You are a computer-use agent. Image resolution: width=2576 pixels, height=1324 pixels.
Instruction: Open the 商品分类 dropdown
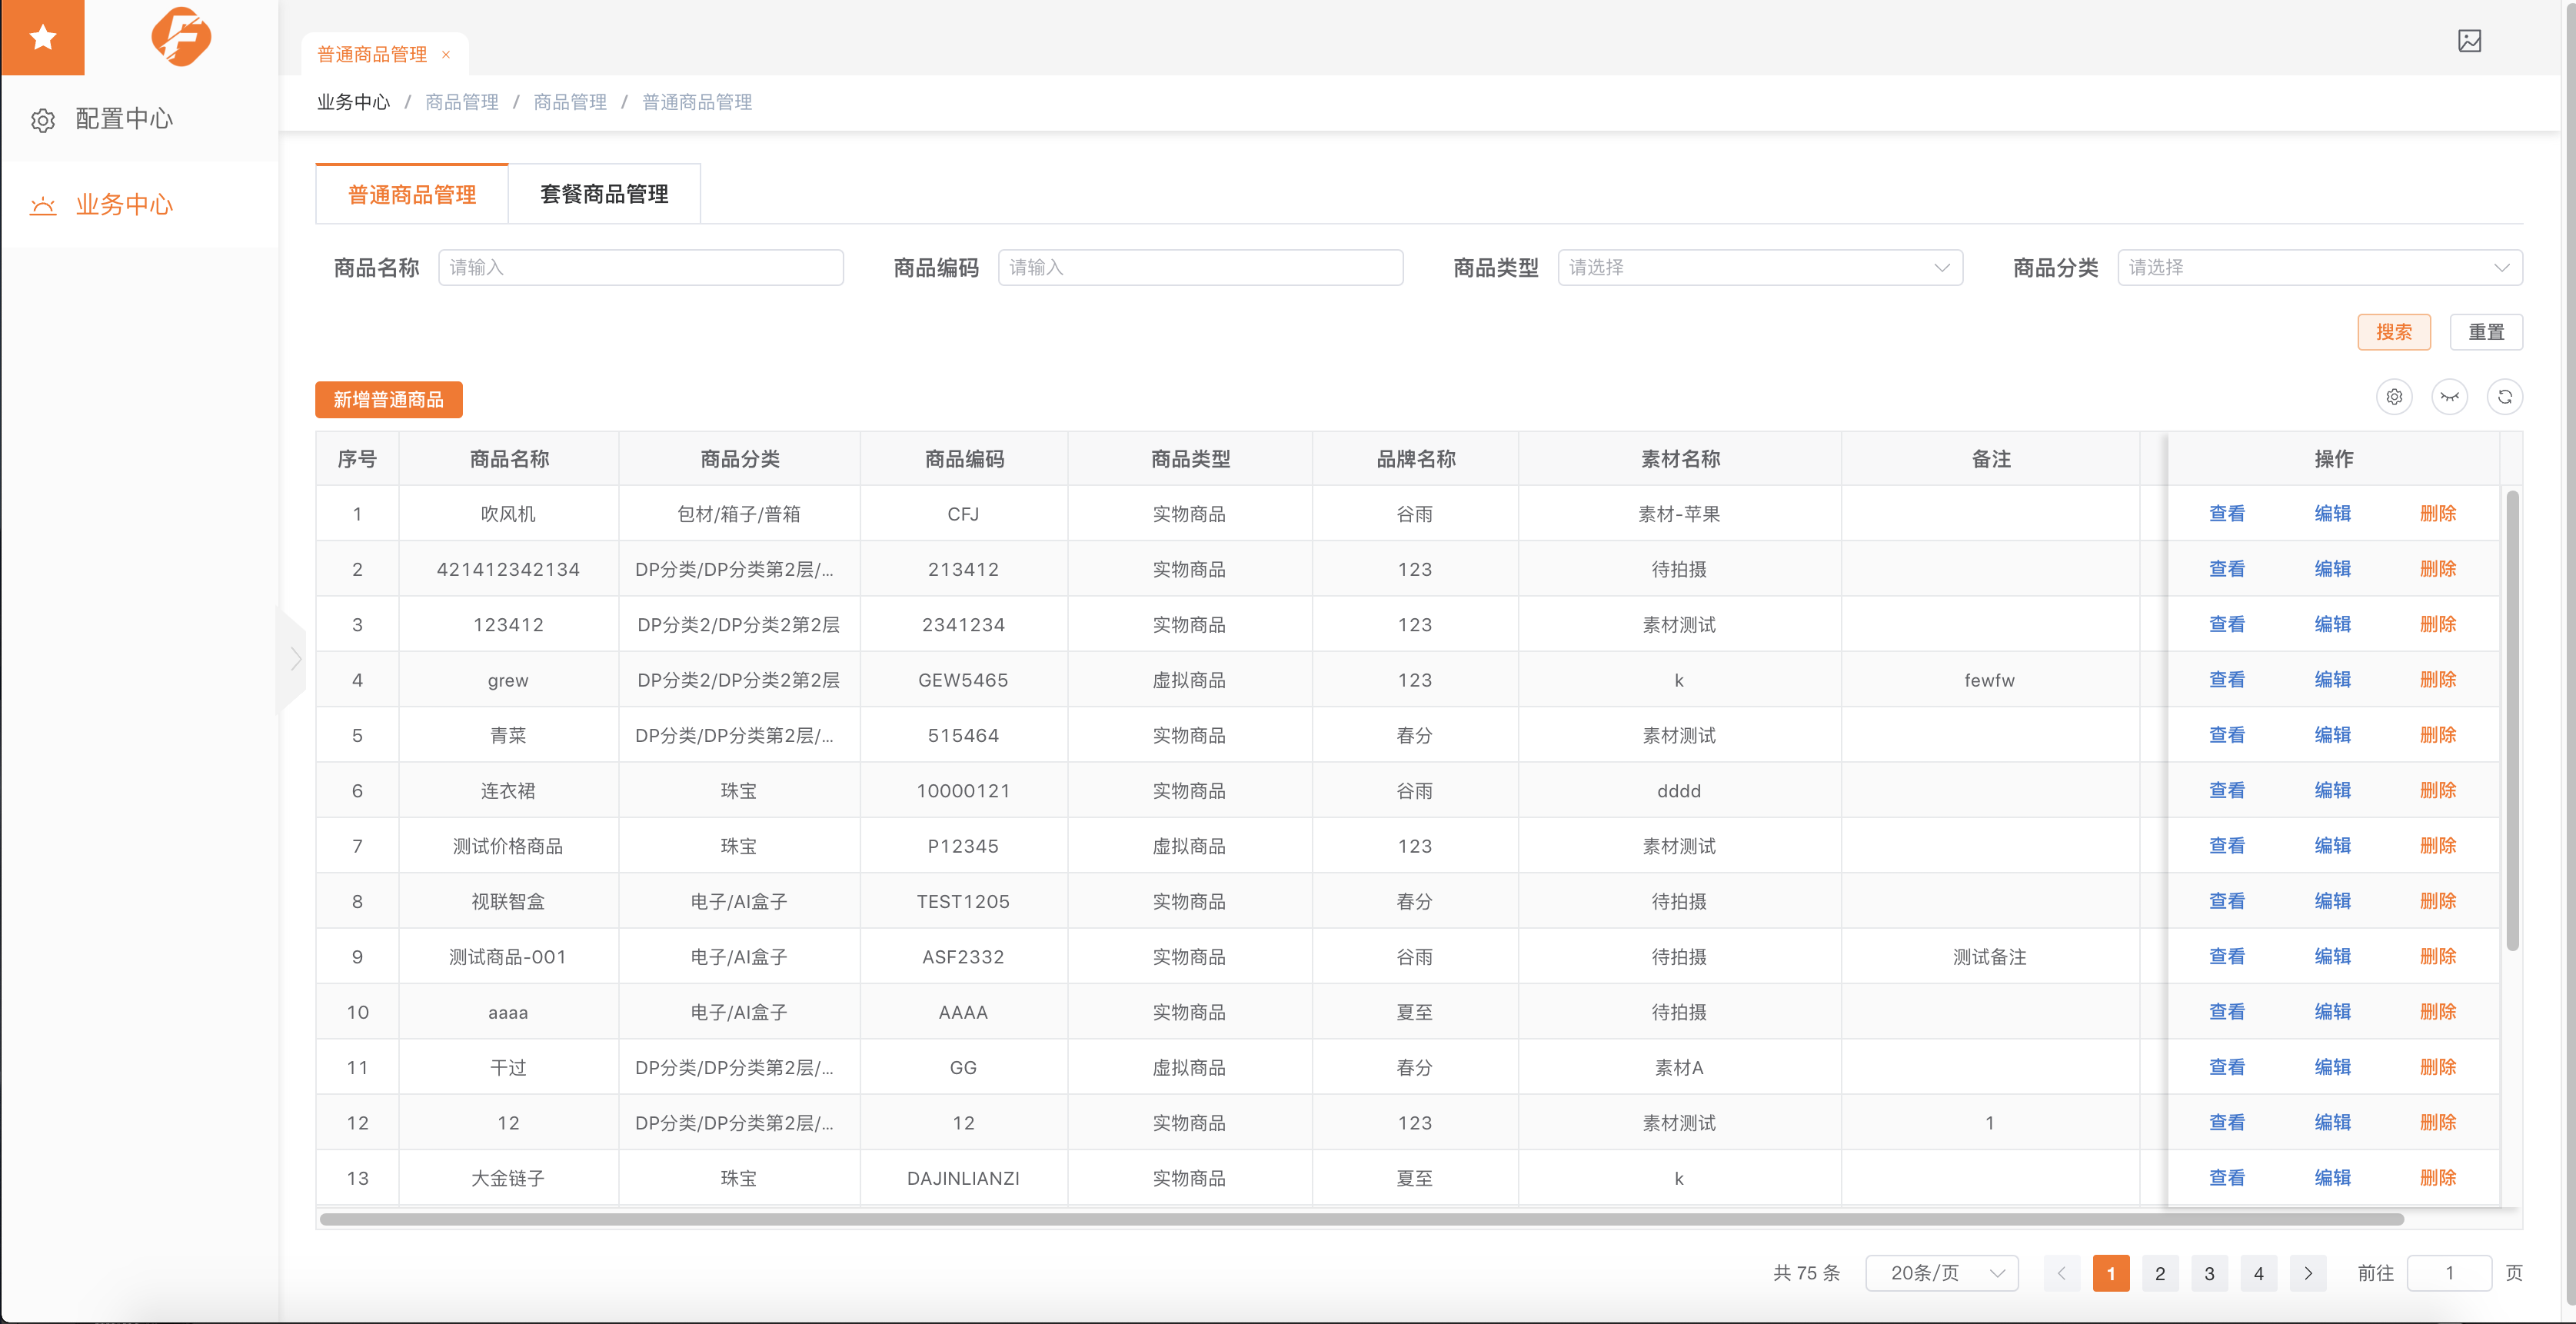click(2320, 268)
